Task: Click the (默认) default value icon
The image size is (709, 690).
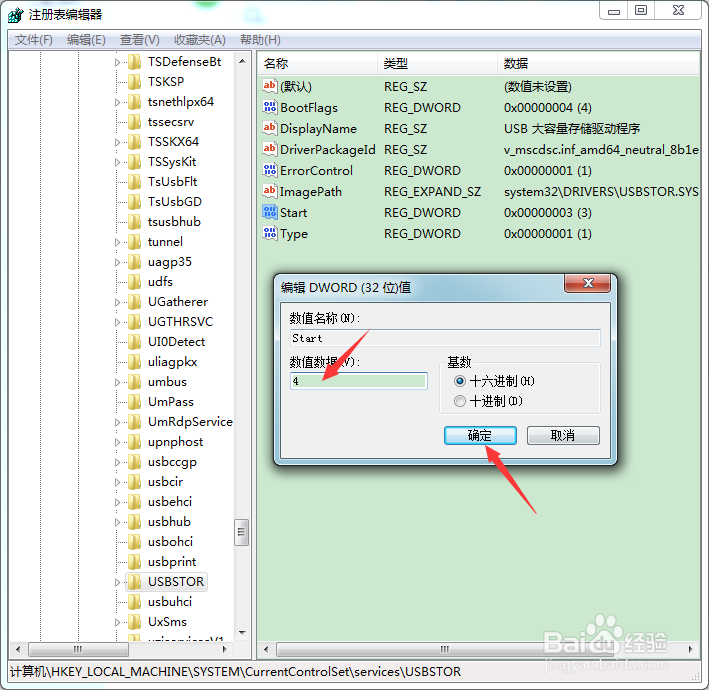Action: 269,86
